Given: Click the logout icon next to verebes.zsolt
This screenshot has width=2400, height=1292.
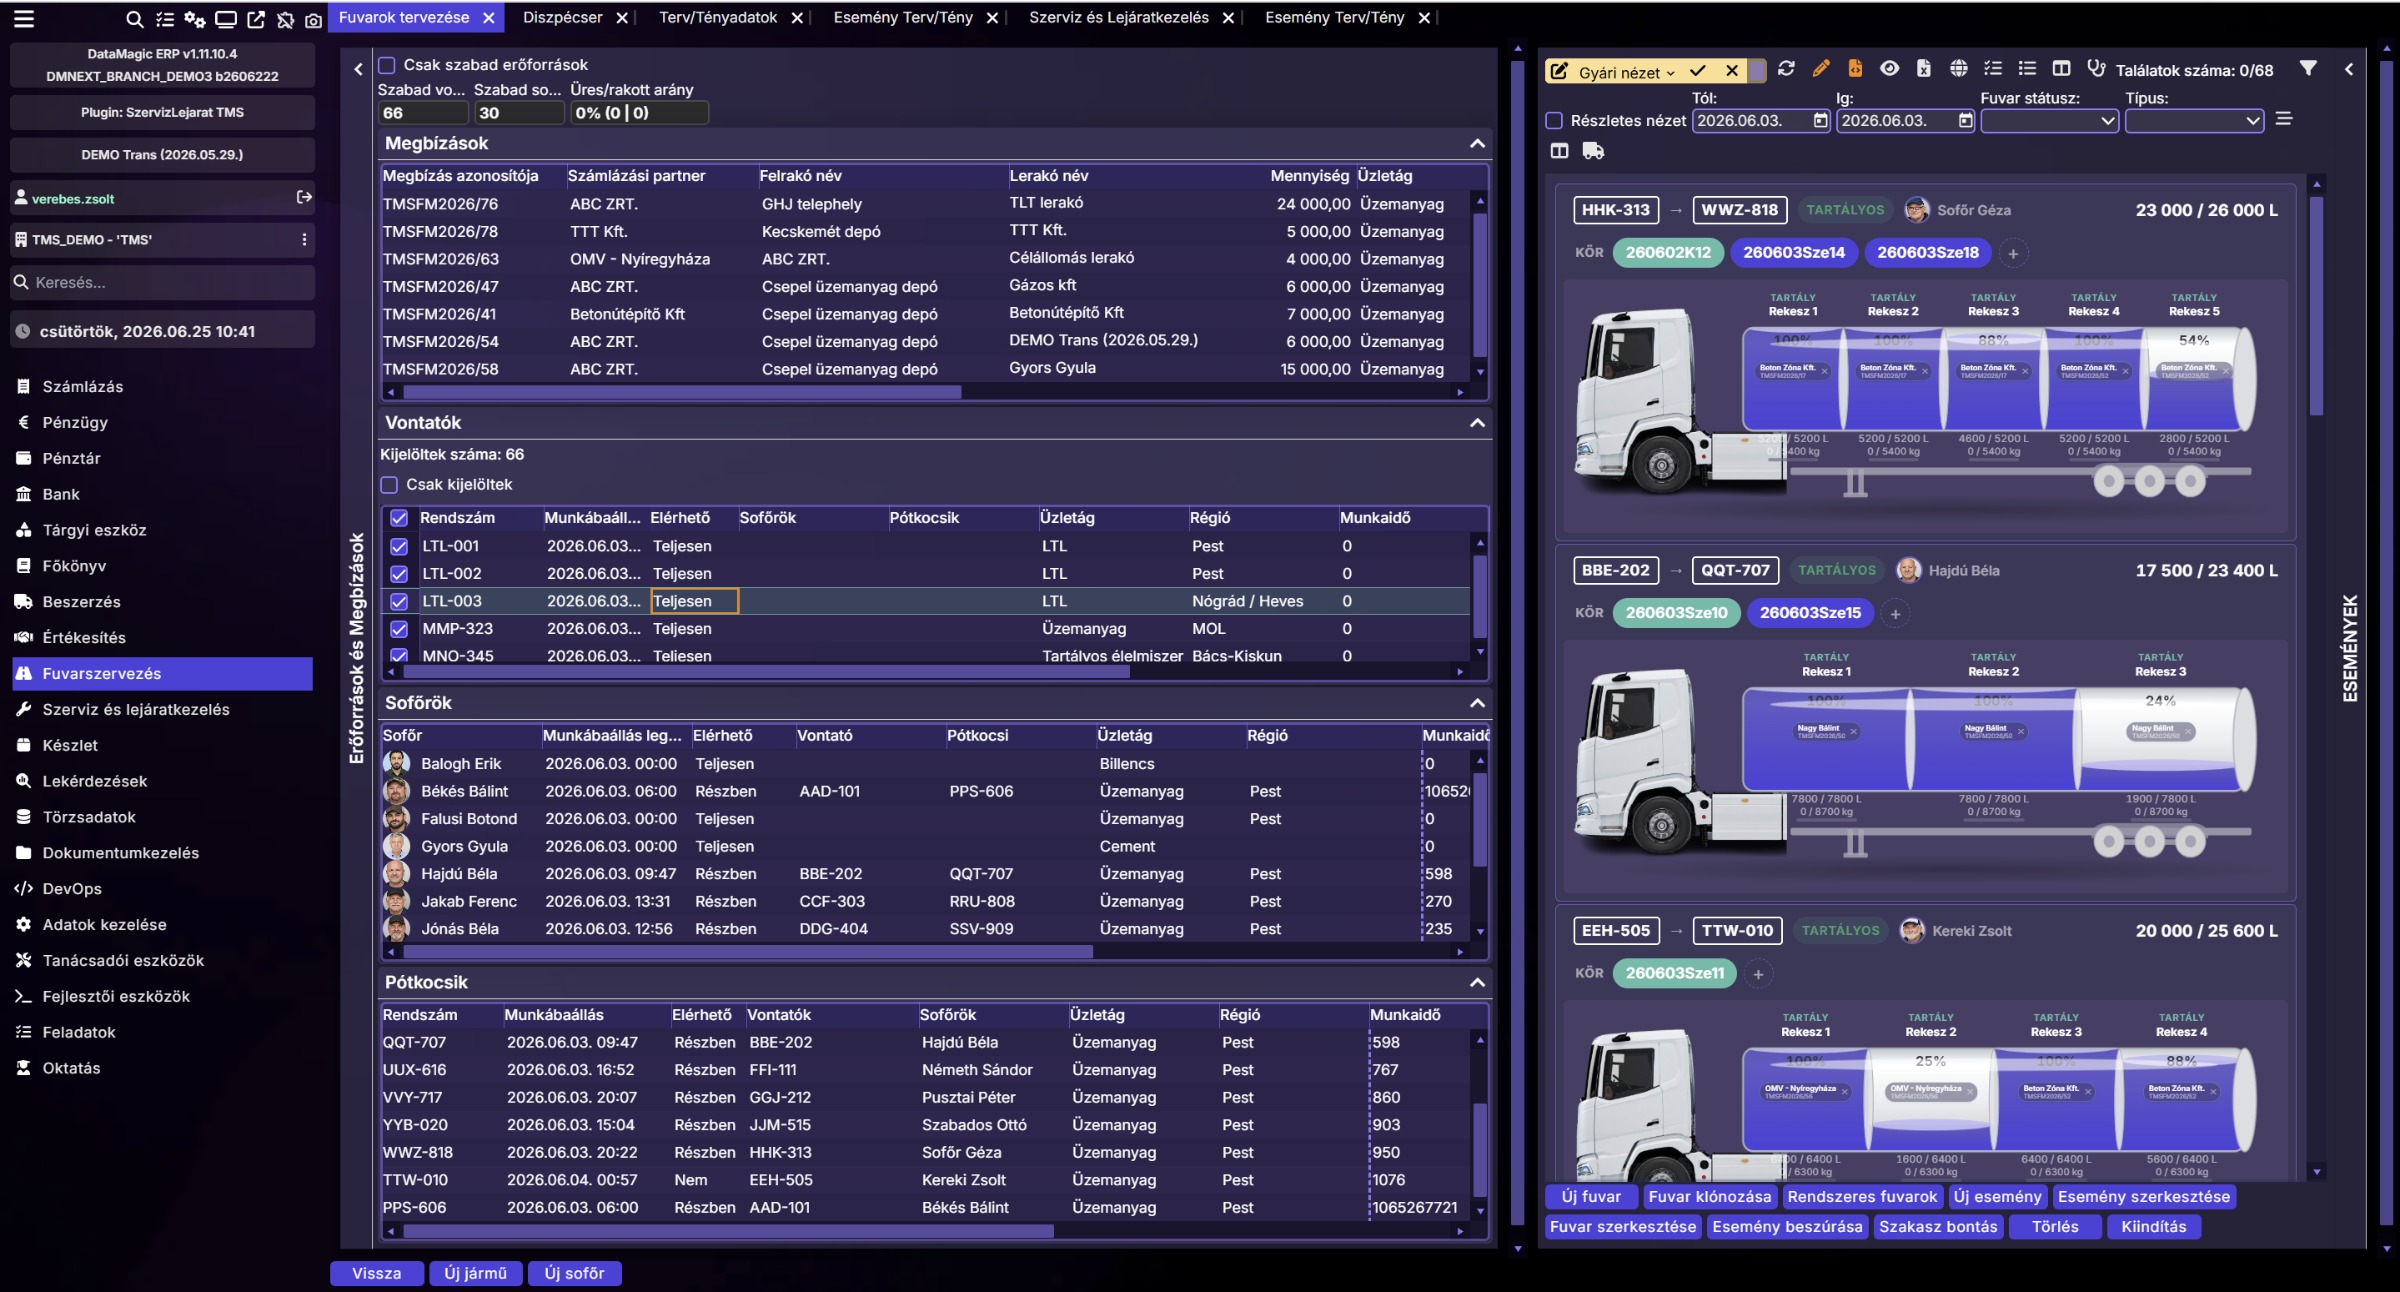Looking at the screenshot, I should (x=304, y=197).
